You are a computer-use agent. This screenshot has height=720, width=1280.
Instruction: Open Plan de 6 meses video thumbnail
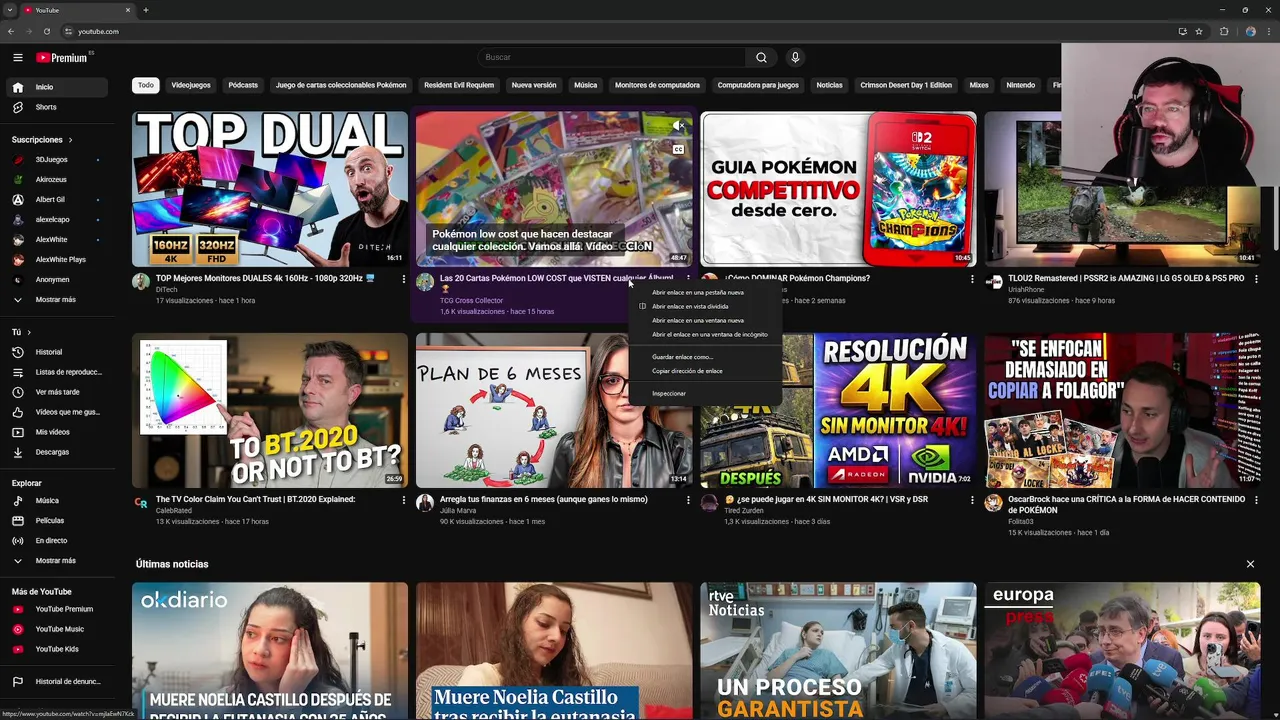[x=554, y=410]
